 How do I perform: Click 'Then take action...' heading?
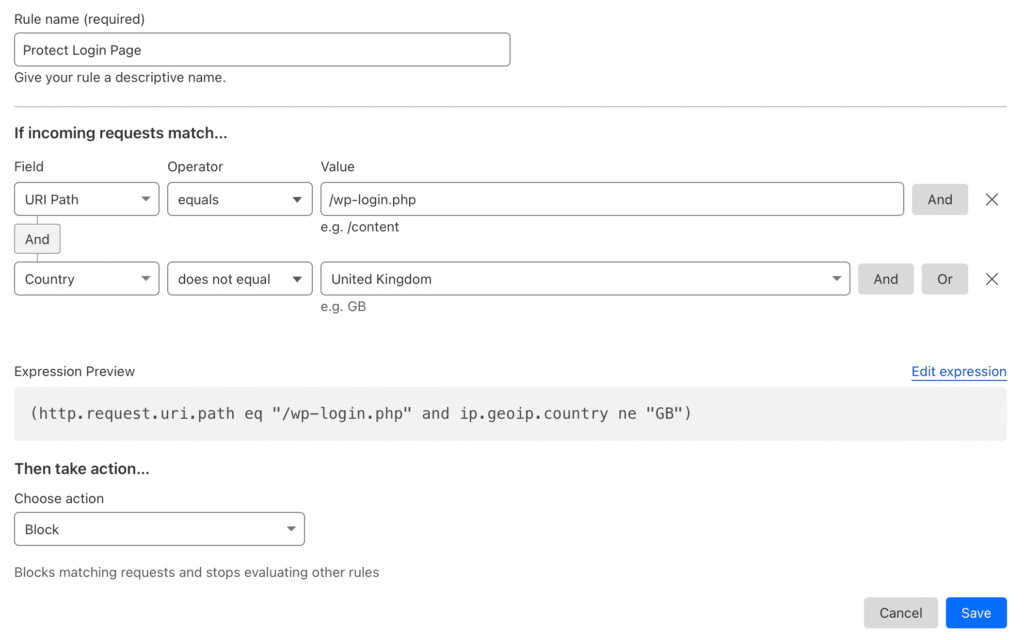(x=82, y=468)
